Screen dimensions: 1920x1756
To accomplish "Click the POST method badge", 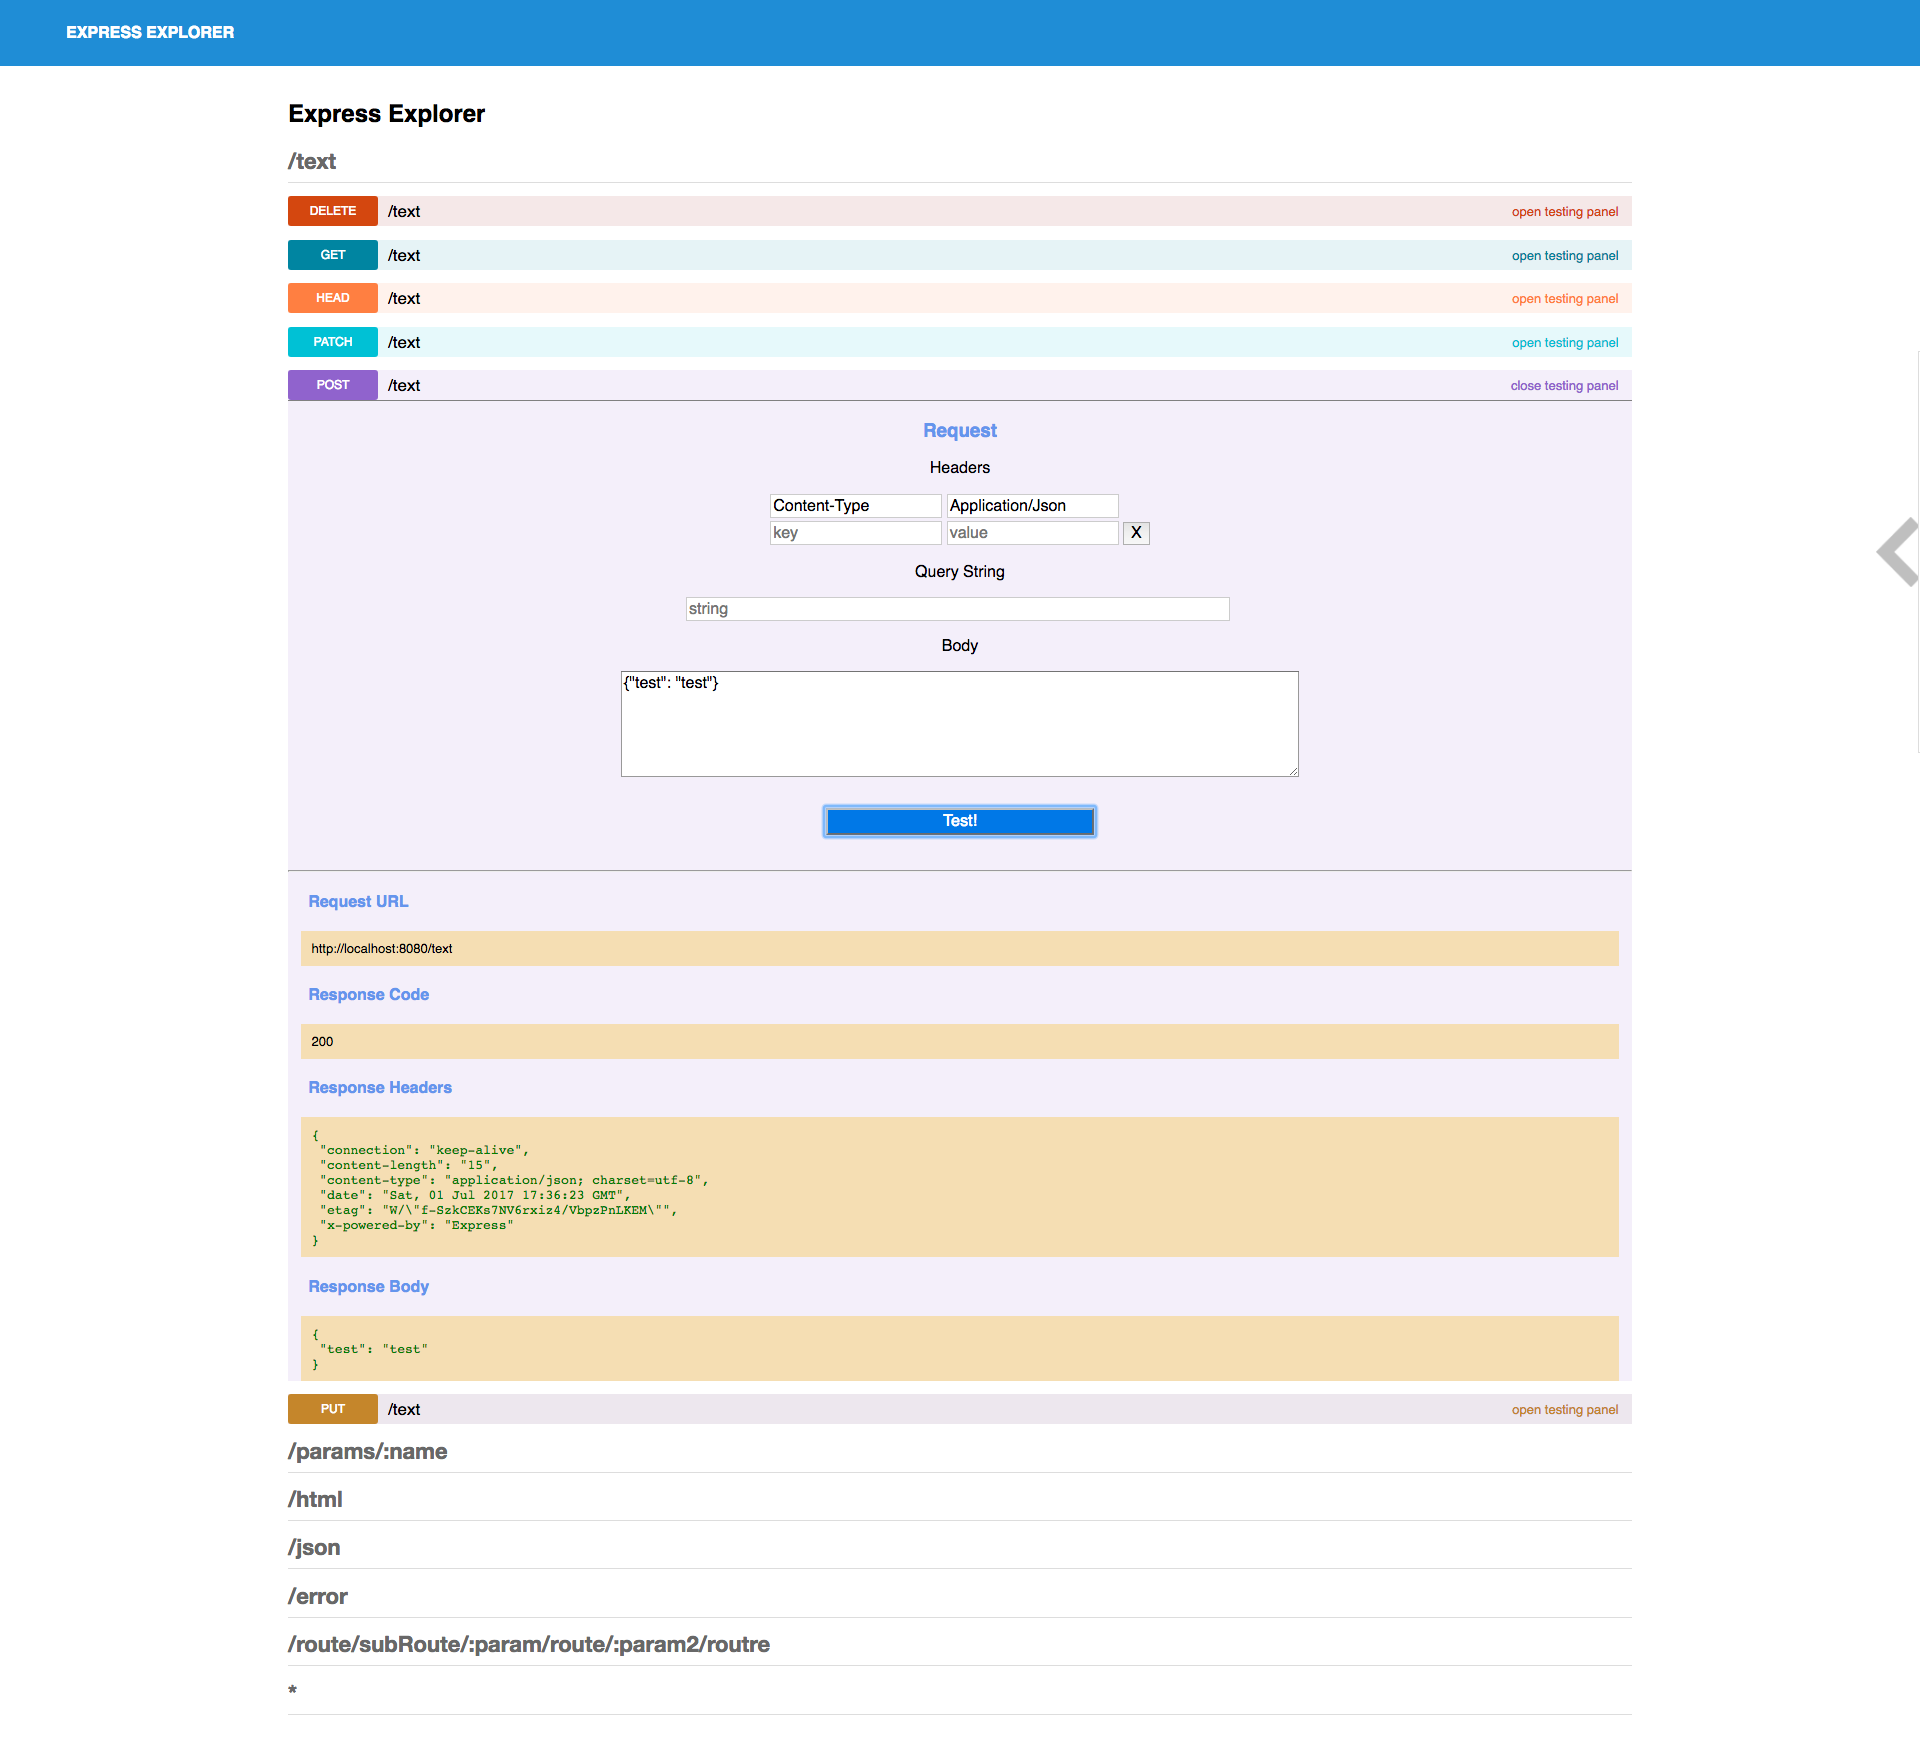I will (x=332, y=385).
